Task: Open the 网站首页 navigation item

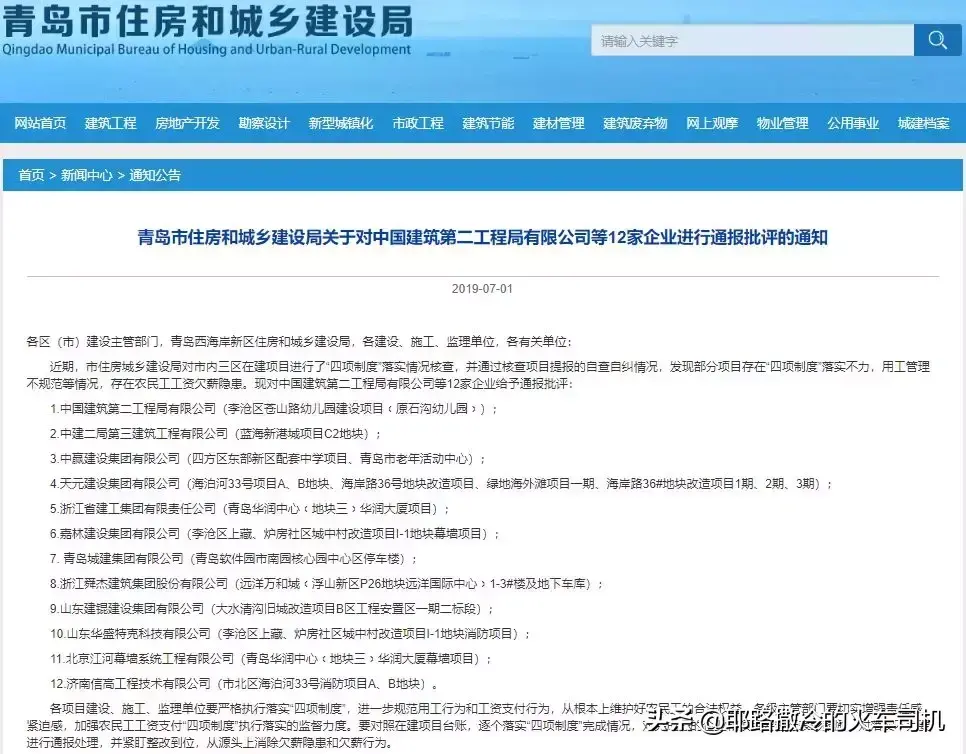Action: coord(40,123)
